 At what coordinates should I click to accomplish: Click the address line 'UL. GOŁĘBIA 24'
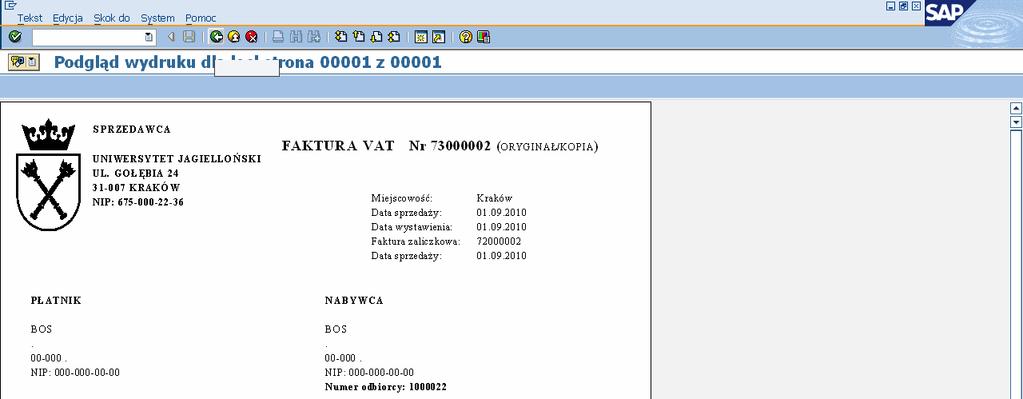click(136, 173)
